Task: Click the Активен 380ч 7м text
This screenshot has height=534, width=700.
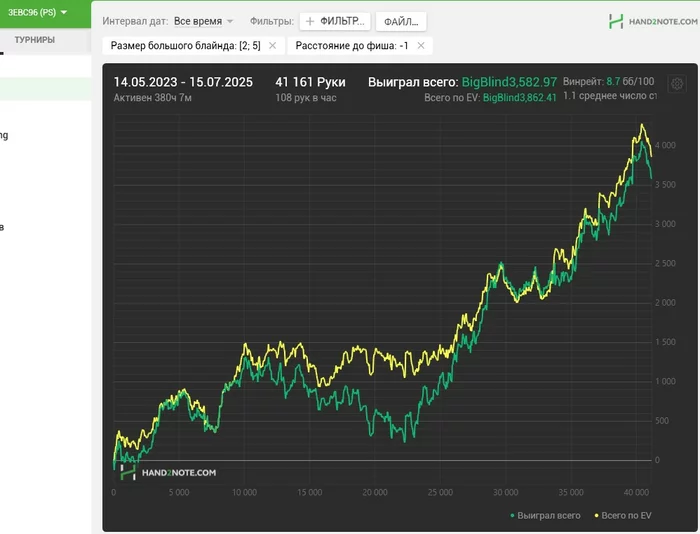Action: pyautogui.click(x=153, y=98)
